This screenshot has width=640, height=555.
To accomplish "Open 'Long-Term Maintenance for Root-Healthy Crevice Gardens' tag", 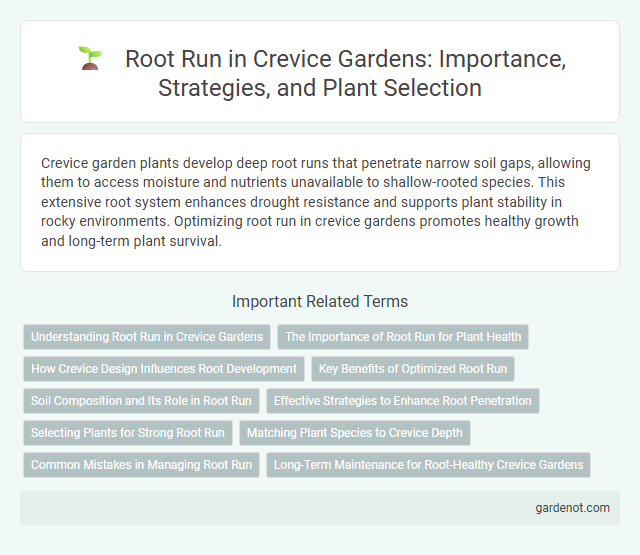I will click(429, 465).
